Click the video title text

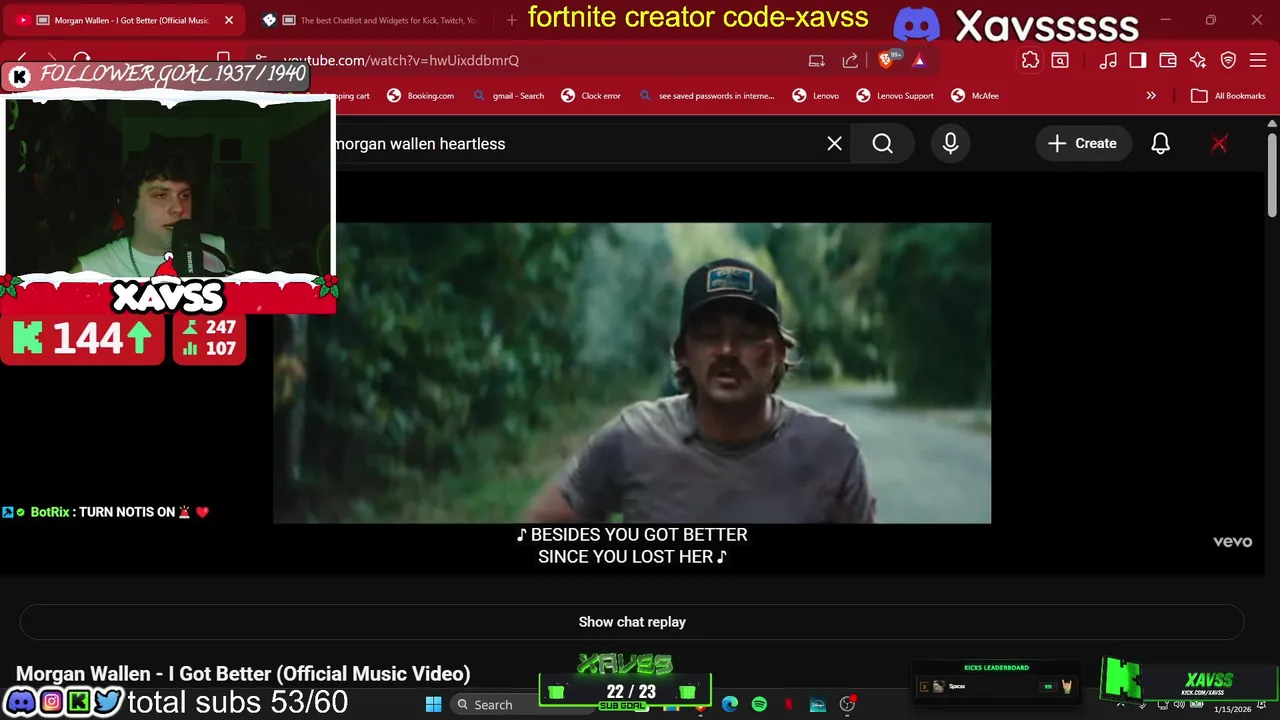click(243, 674)
